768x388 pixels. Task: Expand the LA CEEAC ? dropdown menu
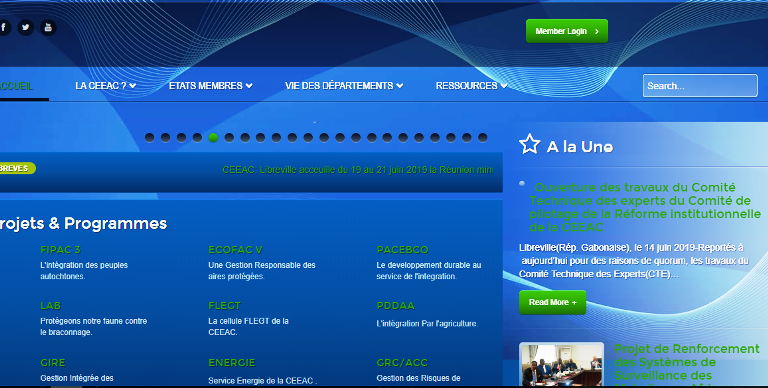pos(105,86)
